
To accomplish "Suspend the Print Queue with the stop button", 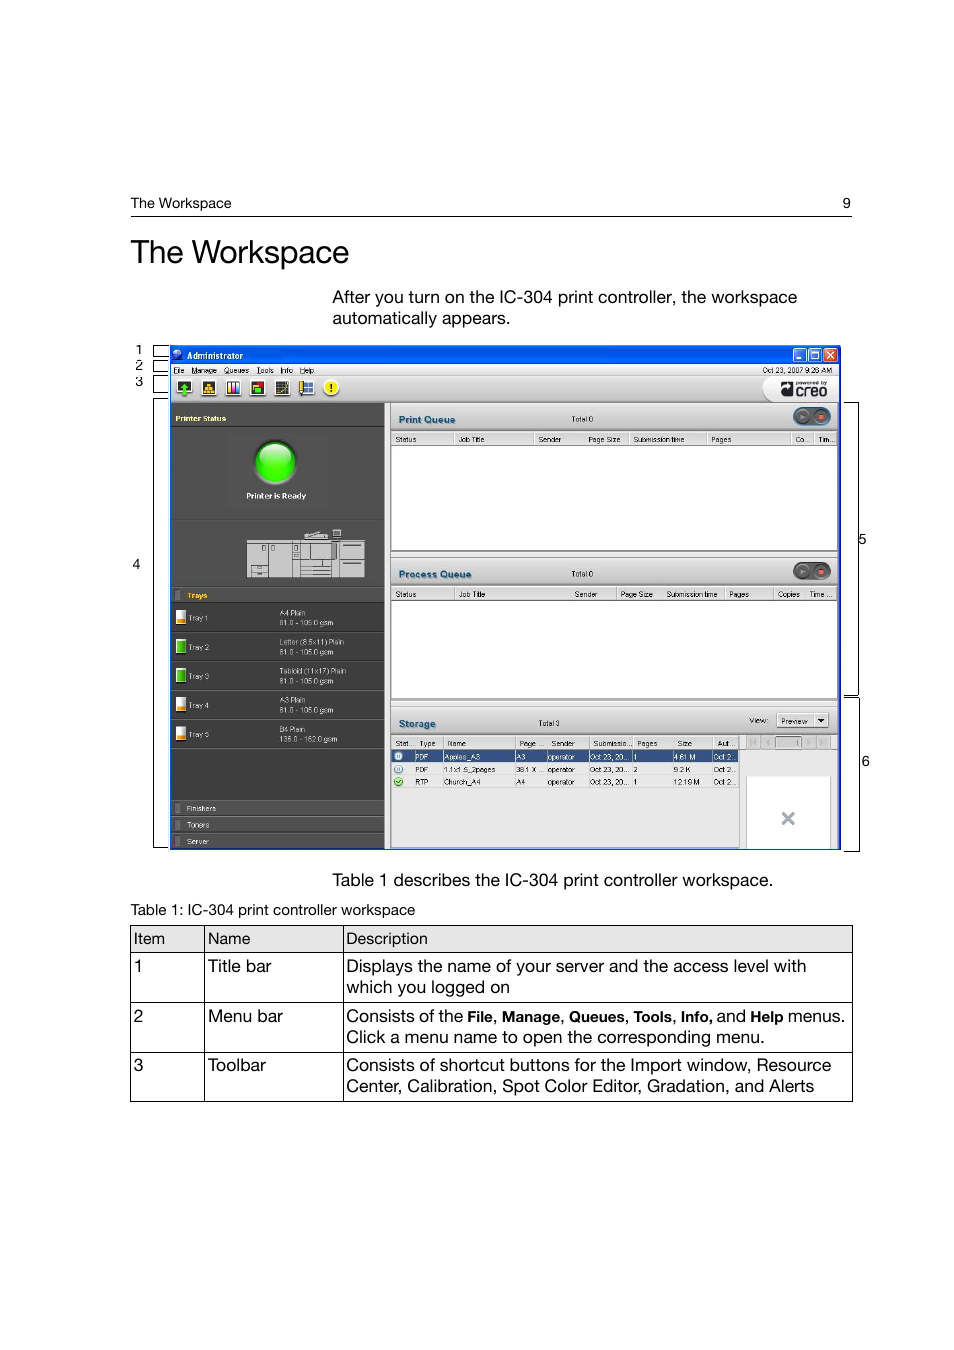I will (x=821, y=417).
